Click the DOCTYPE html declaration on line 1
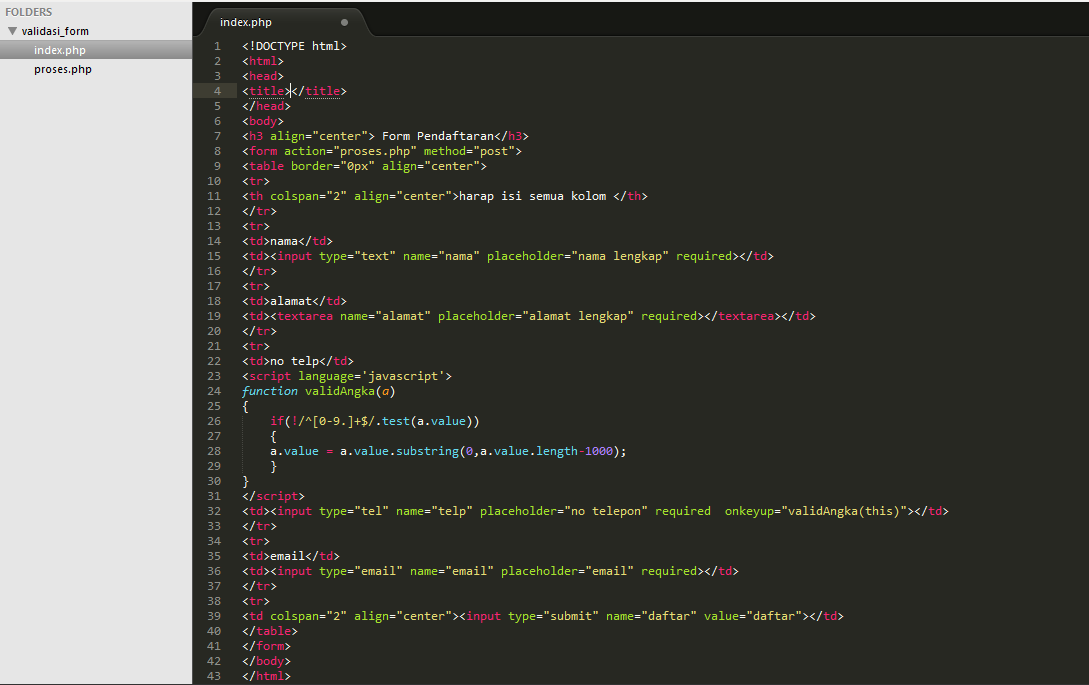1089x685 pixels. click(294, 45)
